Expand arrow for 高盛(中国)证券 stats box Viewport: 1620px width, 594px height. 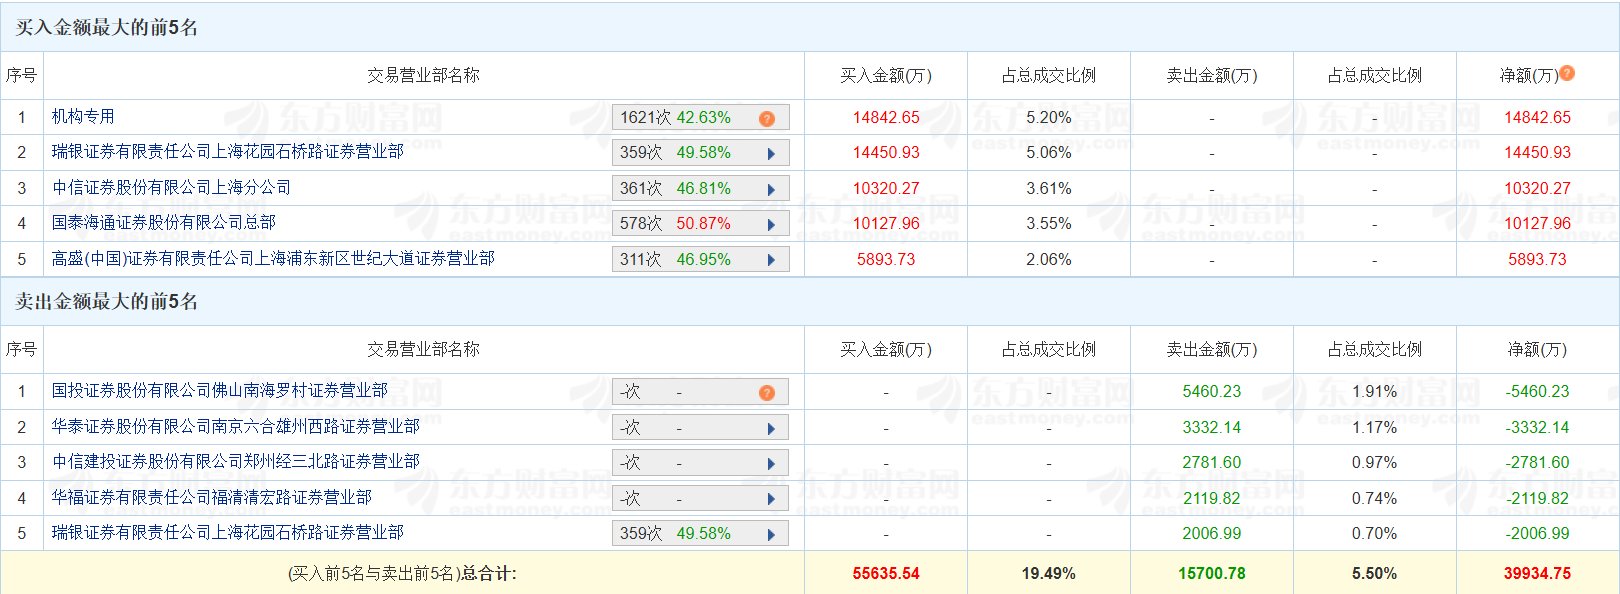[x=771, y=260]
